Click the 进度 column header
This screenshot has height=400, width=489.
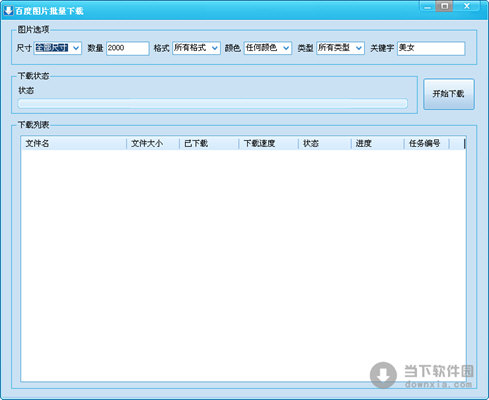click(x=377, y=144)
